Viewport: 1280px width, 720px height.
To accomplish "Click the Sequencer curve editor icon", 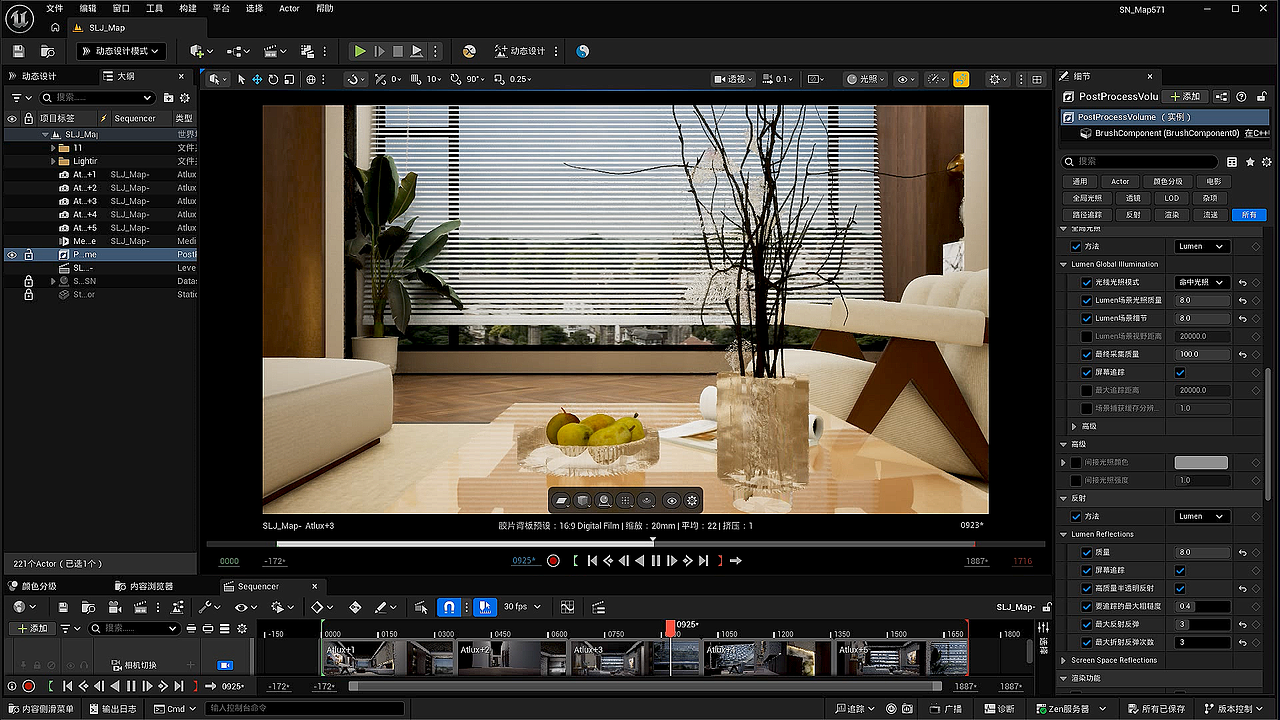I will point(568,607).
